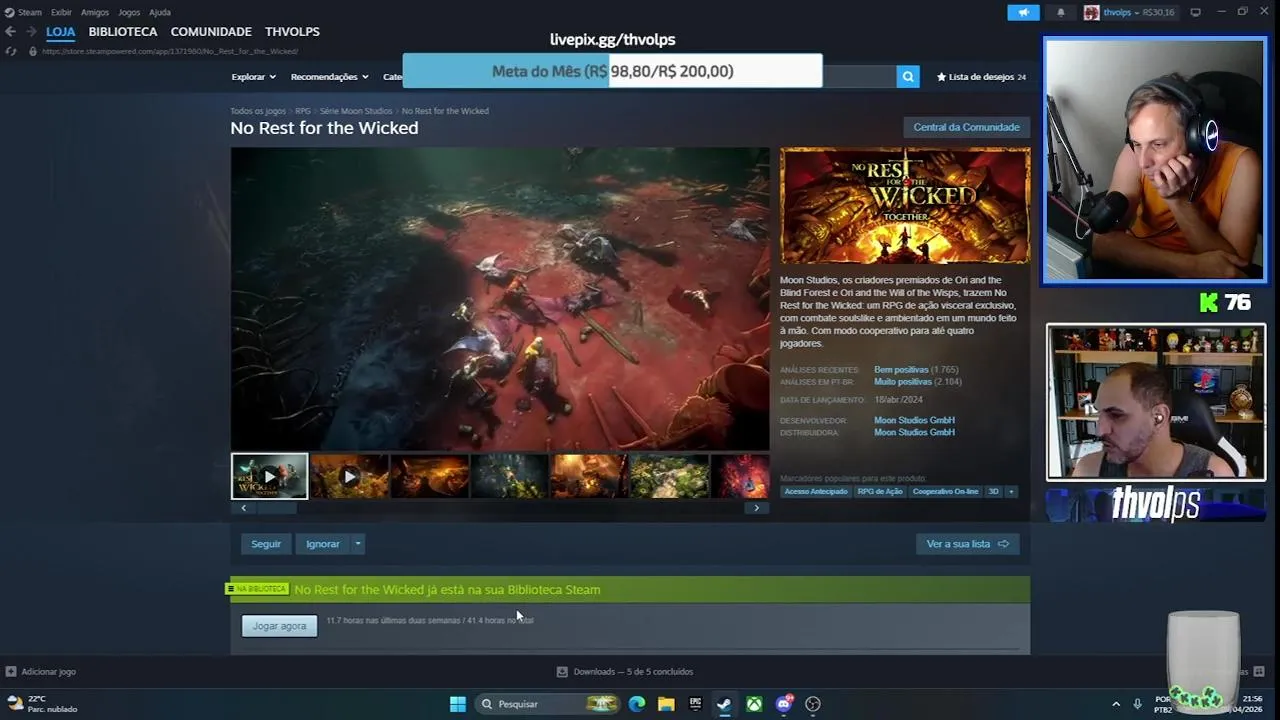Open the Xbox app from the taskbar
The image size is (1280, 720).
(x=754, y=704)
